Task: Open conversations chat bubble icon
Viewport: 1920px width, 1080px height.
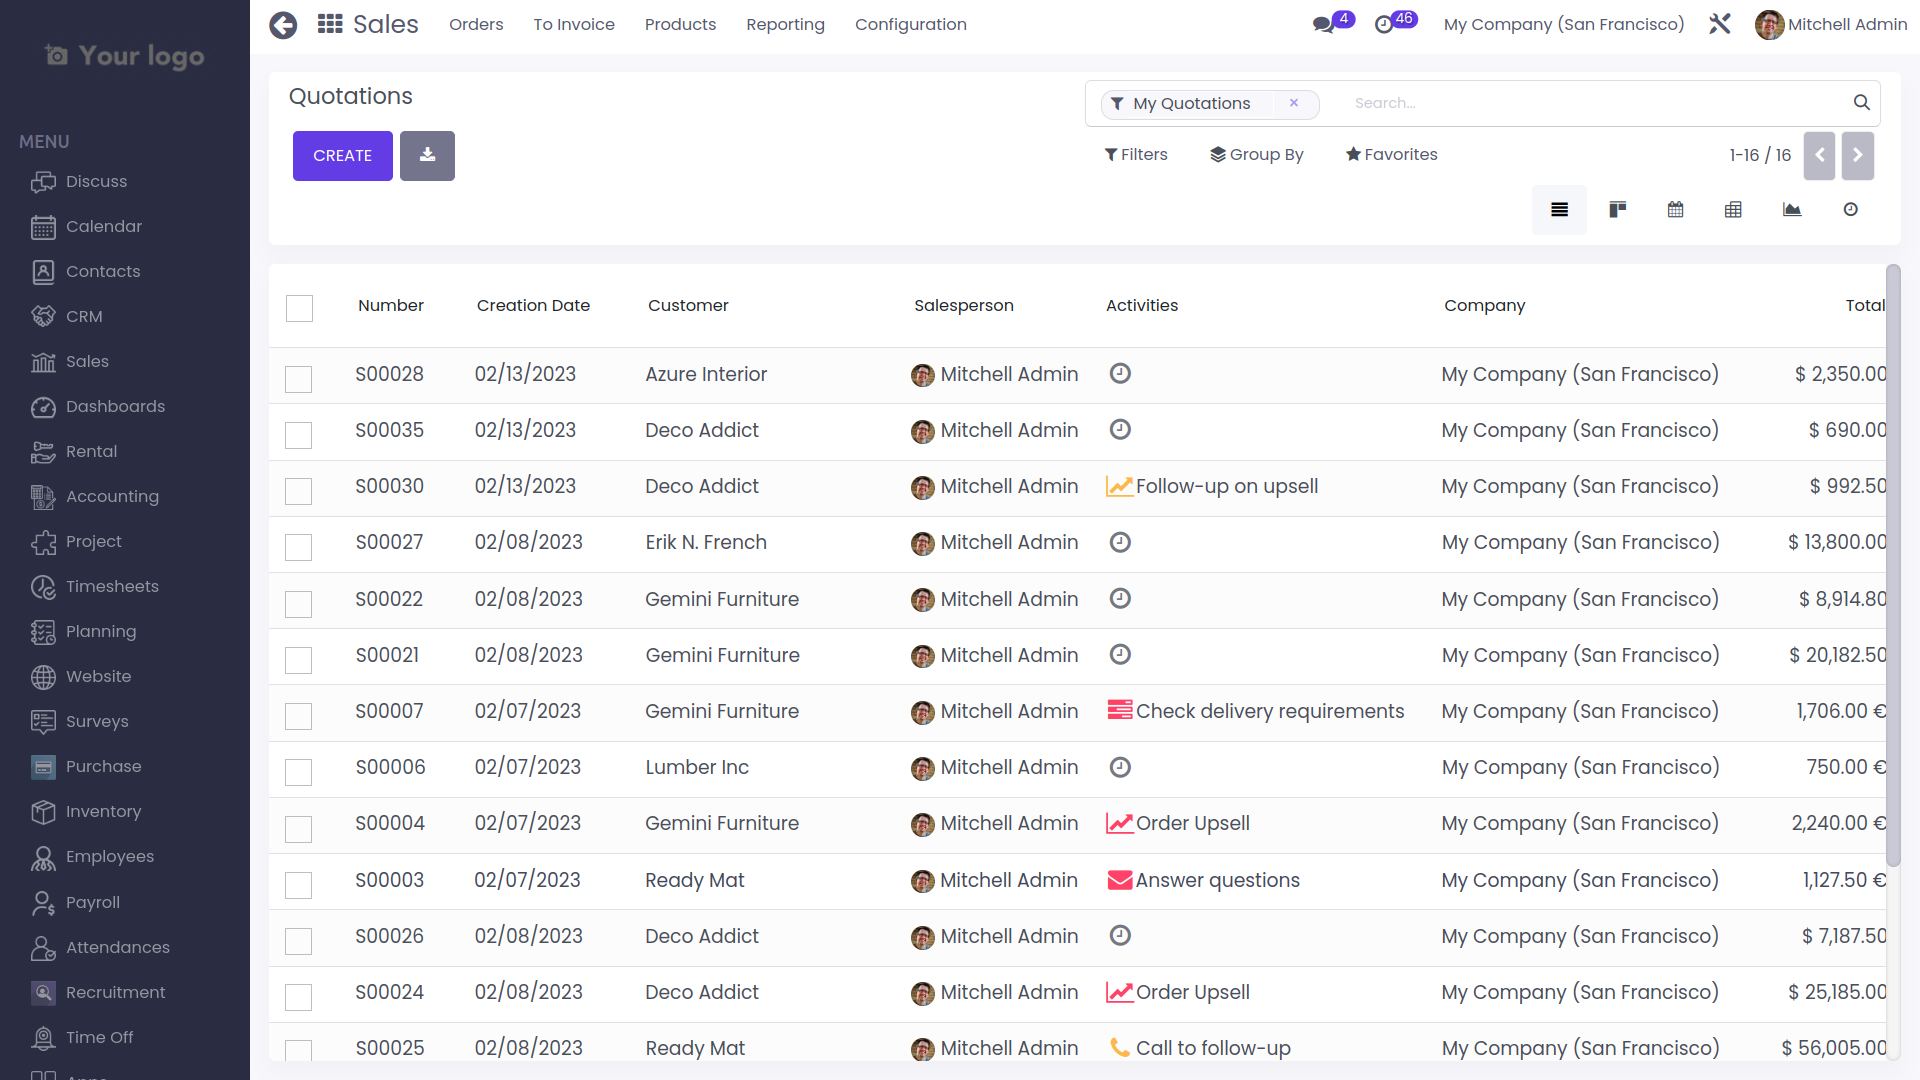Action: coord(1323,24)
